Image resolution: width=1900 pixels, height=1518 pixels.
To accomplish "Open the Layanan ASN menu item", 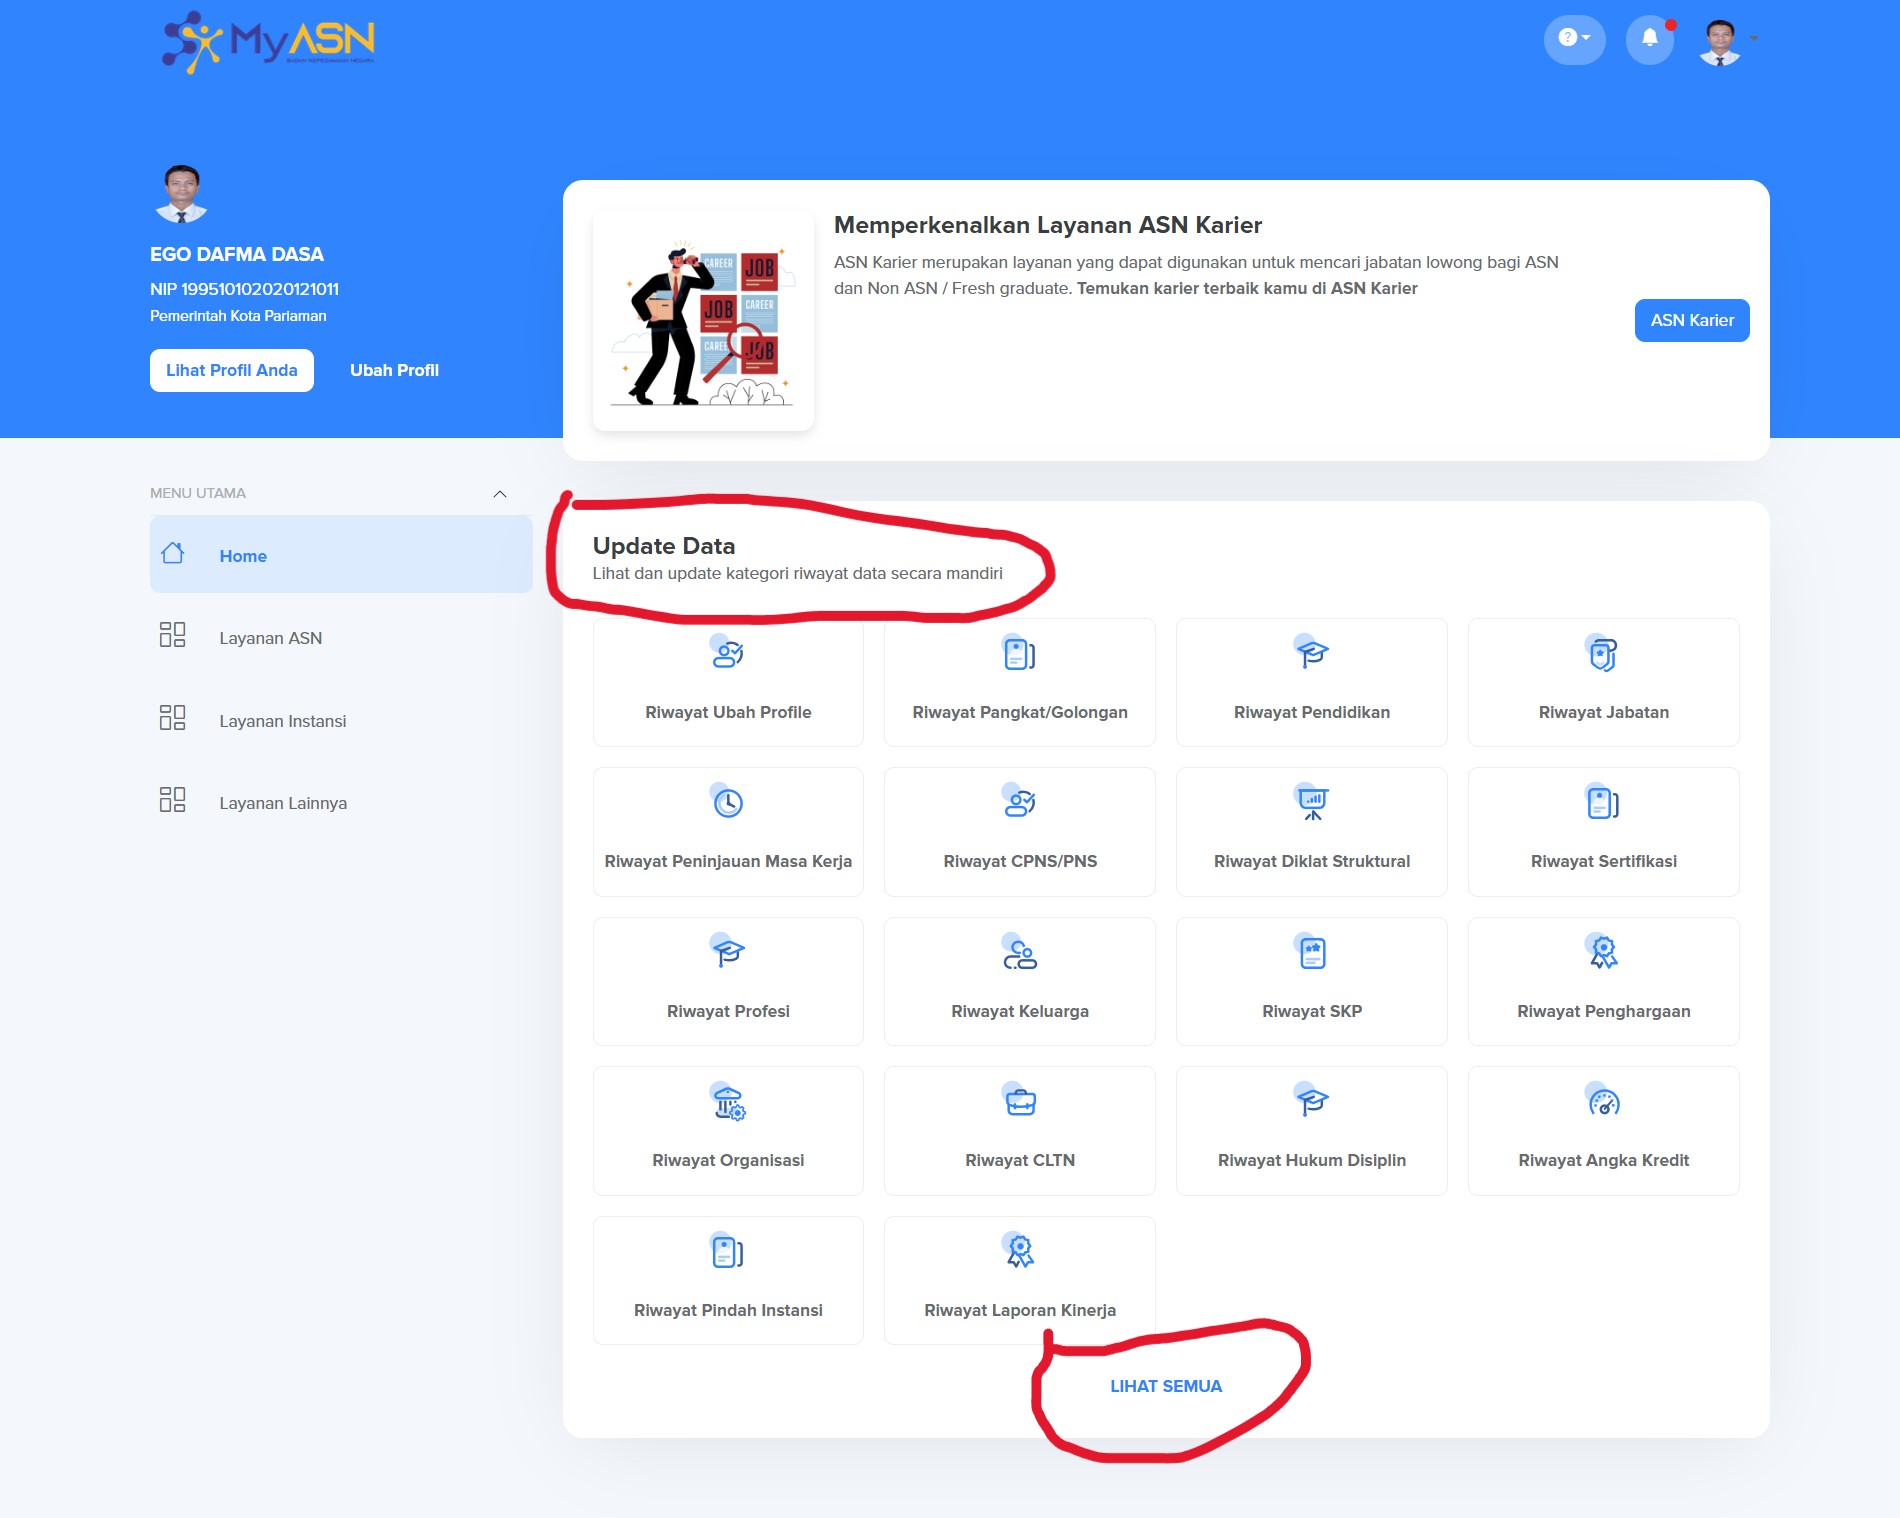I will click(270, 638).
